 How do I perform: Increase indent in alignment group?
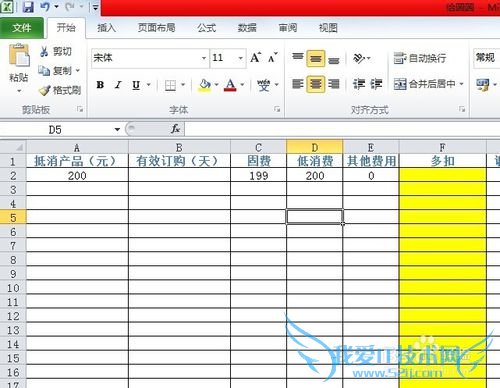click(x=376, y=84)
